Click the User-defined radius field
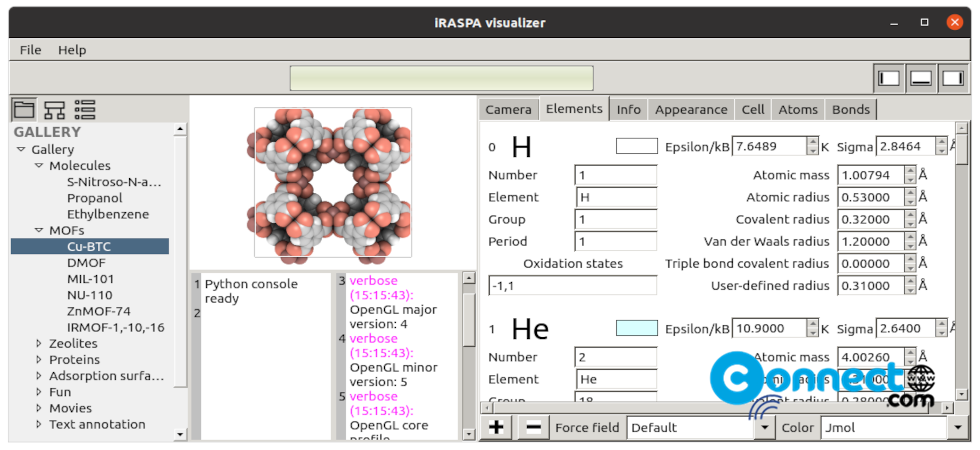 876,286
